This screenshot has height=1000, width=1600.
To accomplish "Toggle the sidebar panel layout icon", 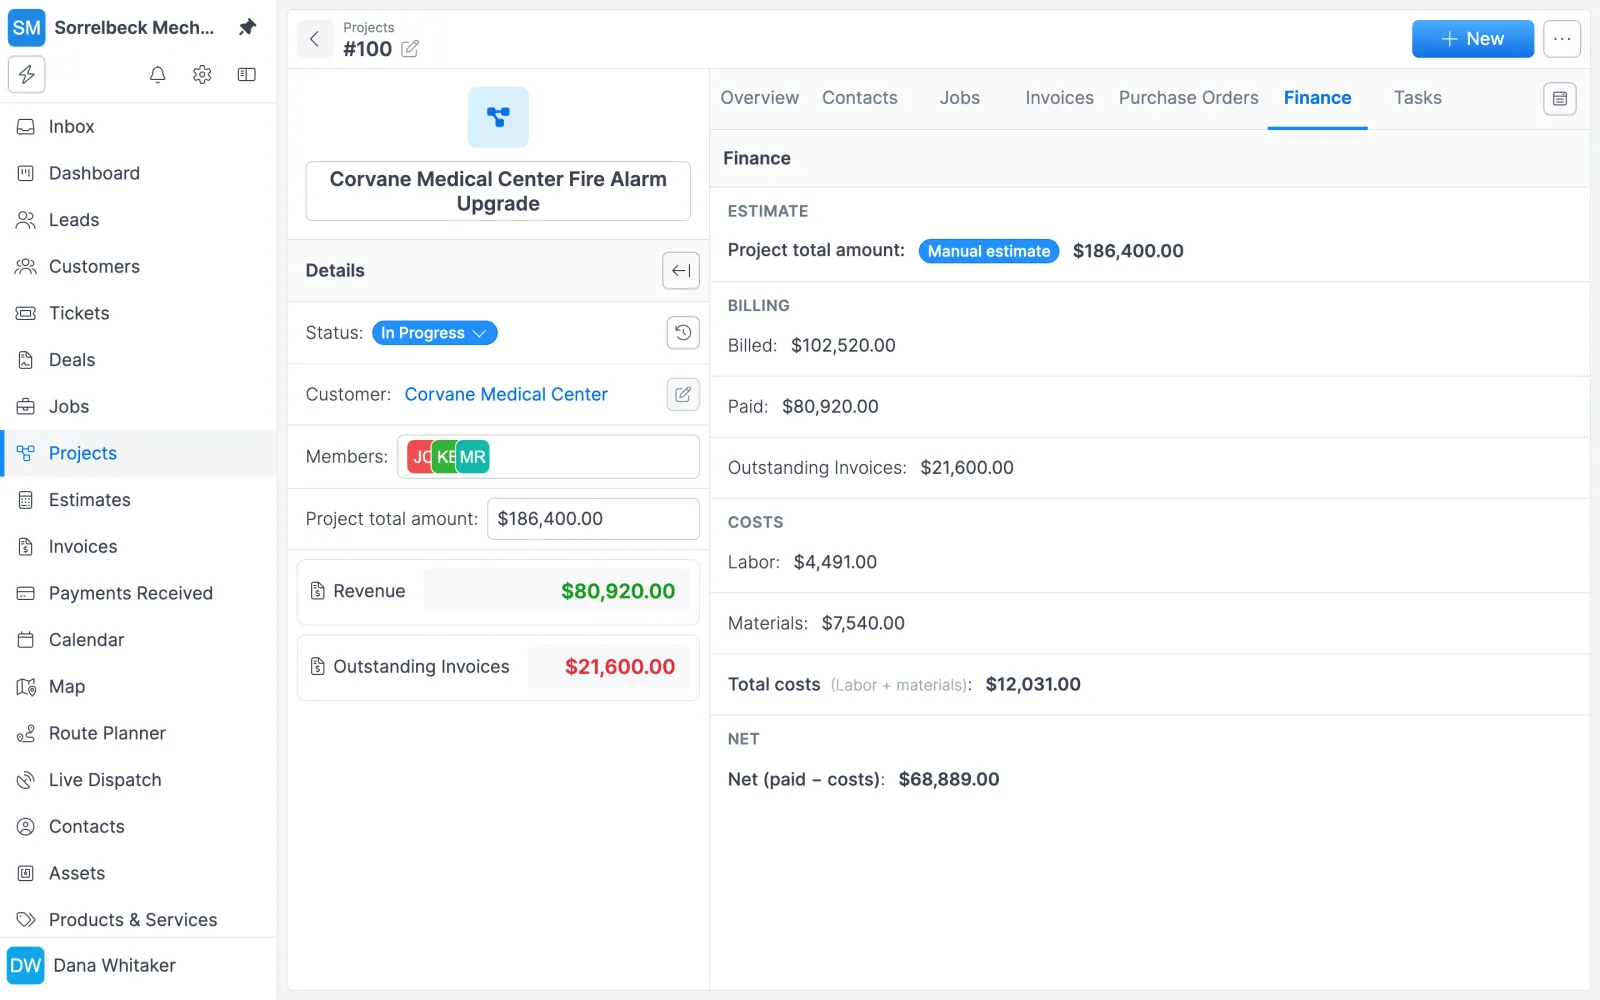I will (x=247, y=75).
